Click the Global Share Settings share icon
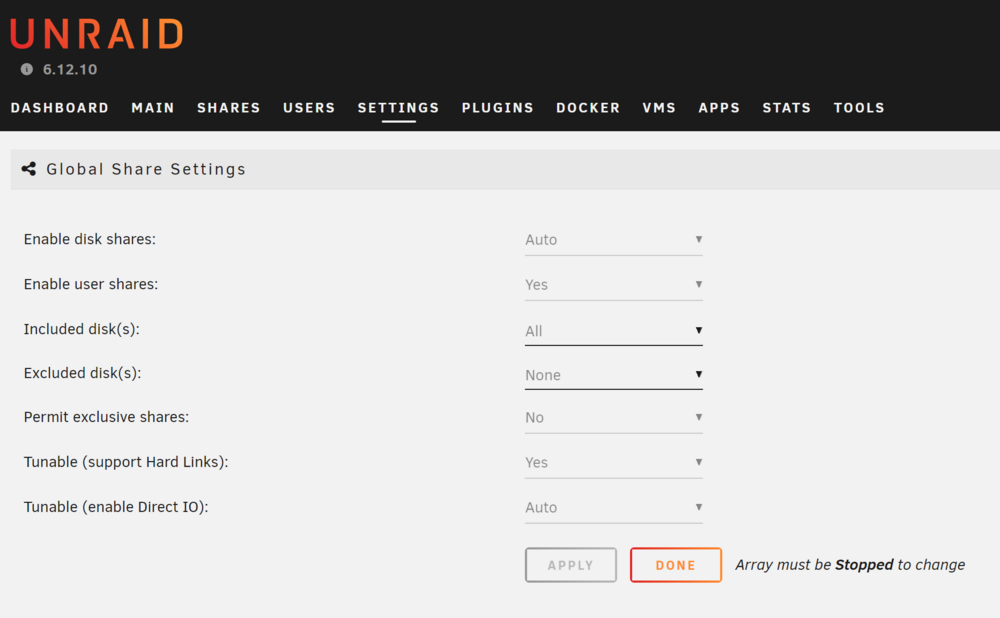Viewport: 1000px width, 618px height. click(29, 169)
